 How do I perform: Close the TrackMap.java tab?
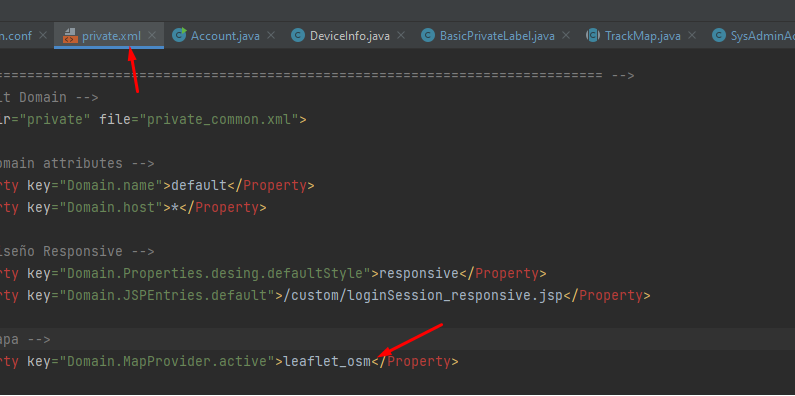[692, 35]
